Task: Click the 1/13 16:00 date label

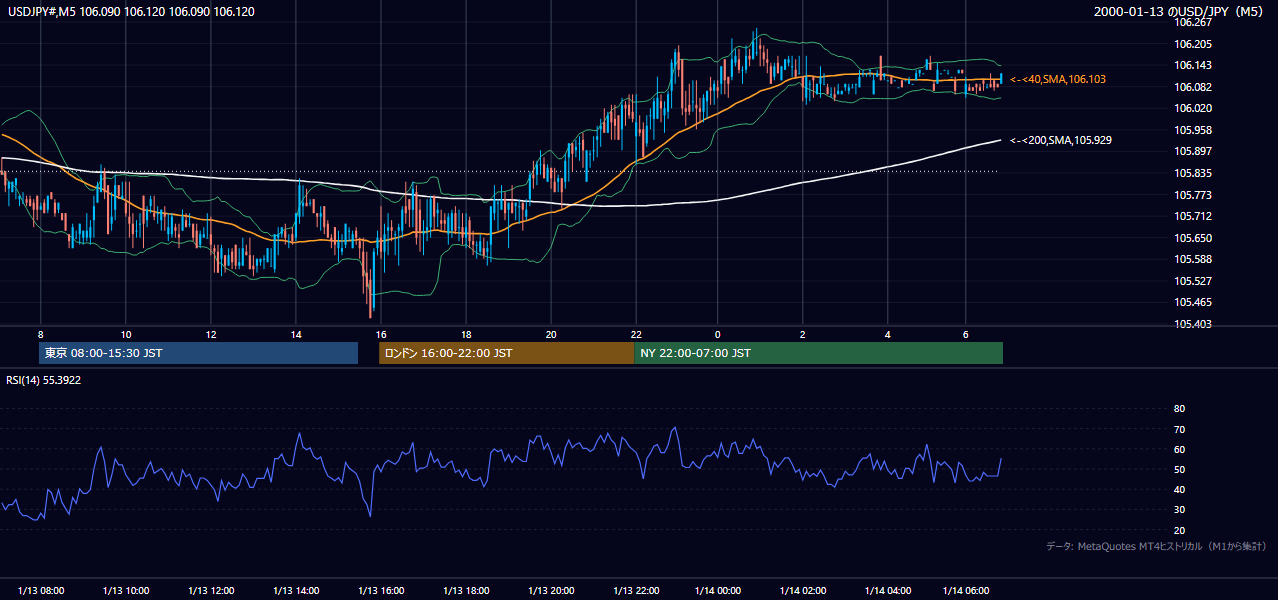Action: click(x=380, y=591)
